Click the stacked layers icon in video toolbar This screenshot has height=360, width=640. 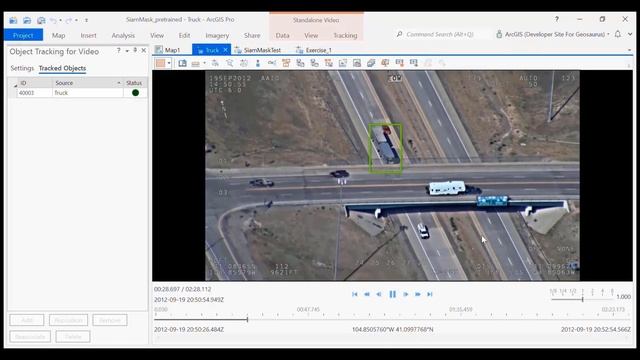click(371, 63)
